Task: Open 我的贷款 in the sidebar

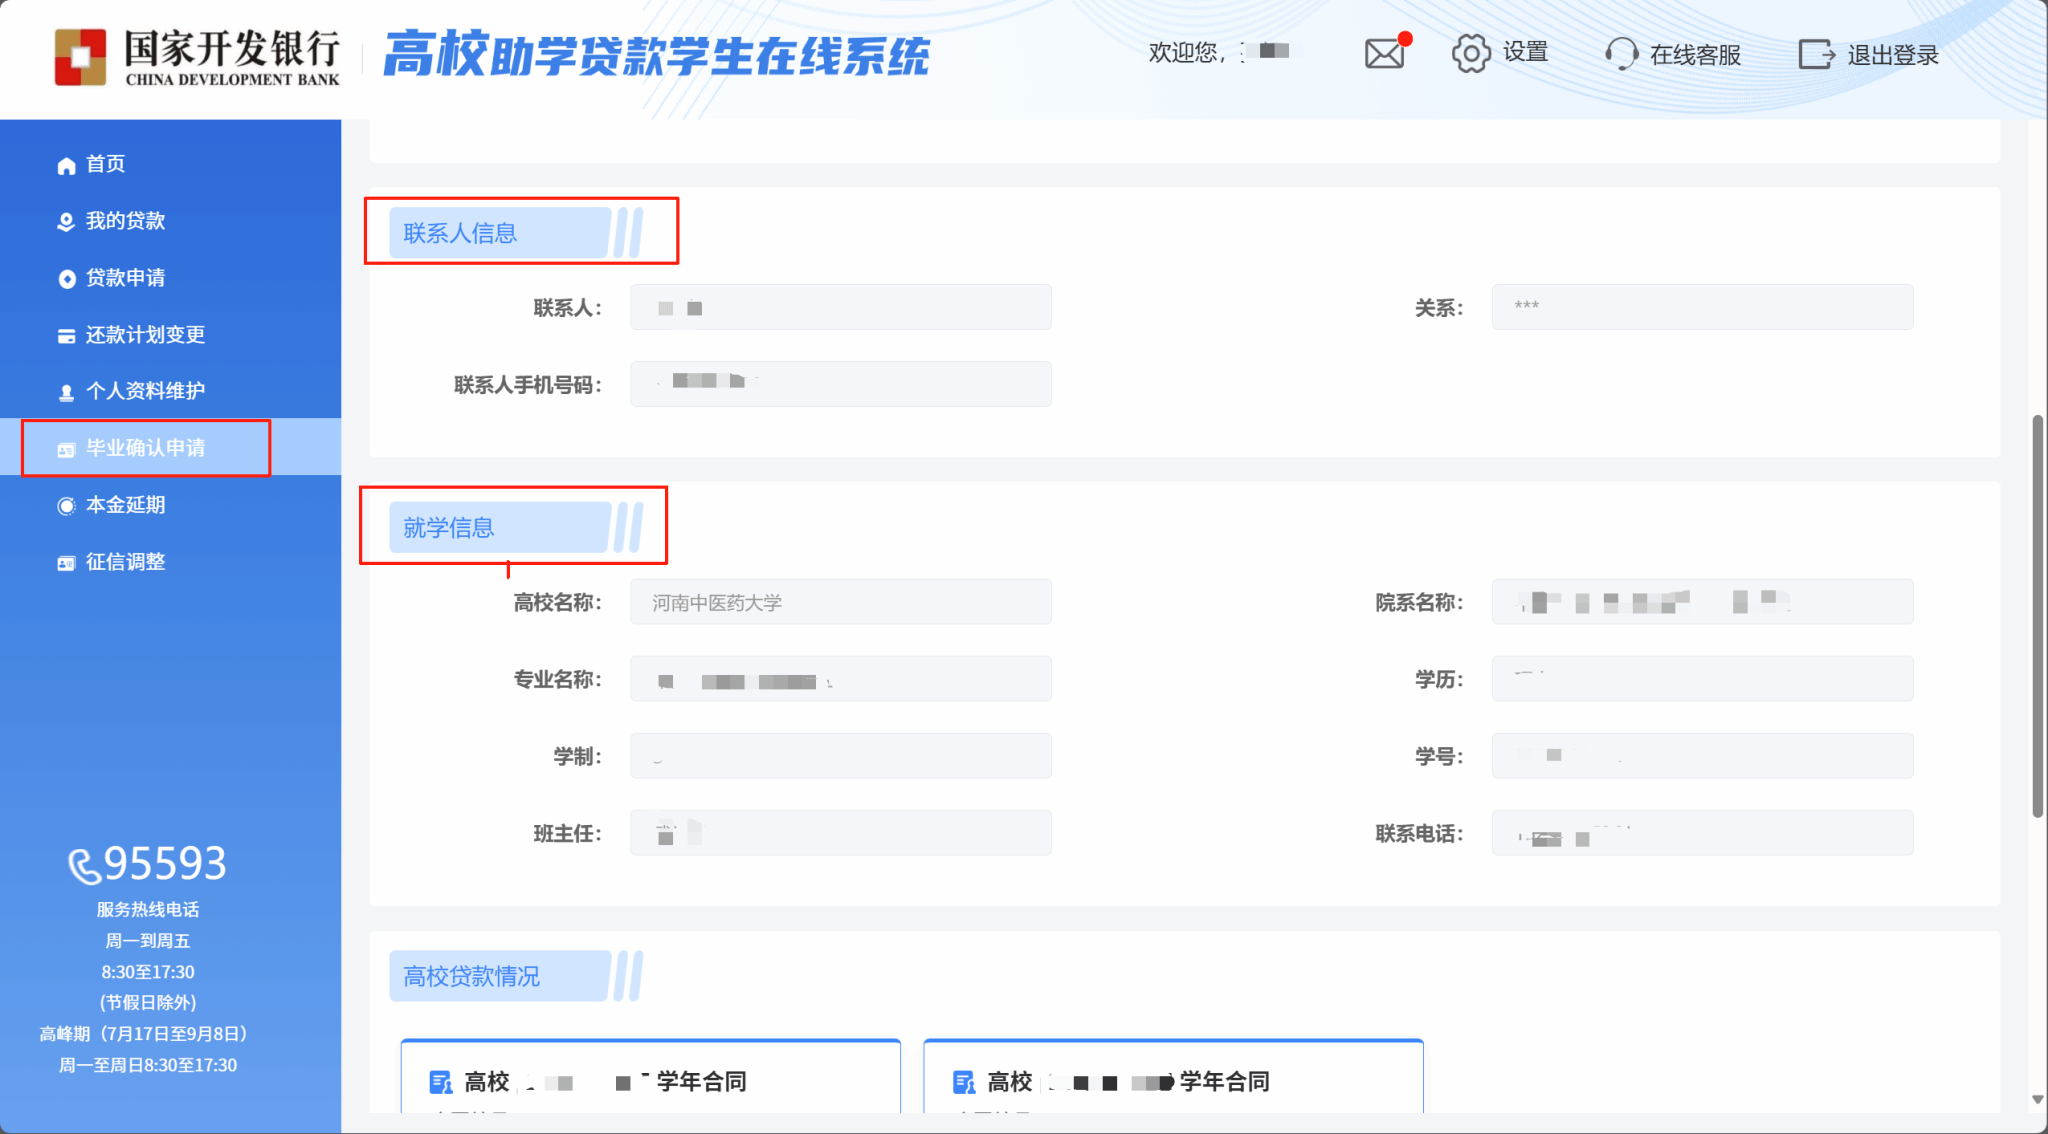Action: 125,221
